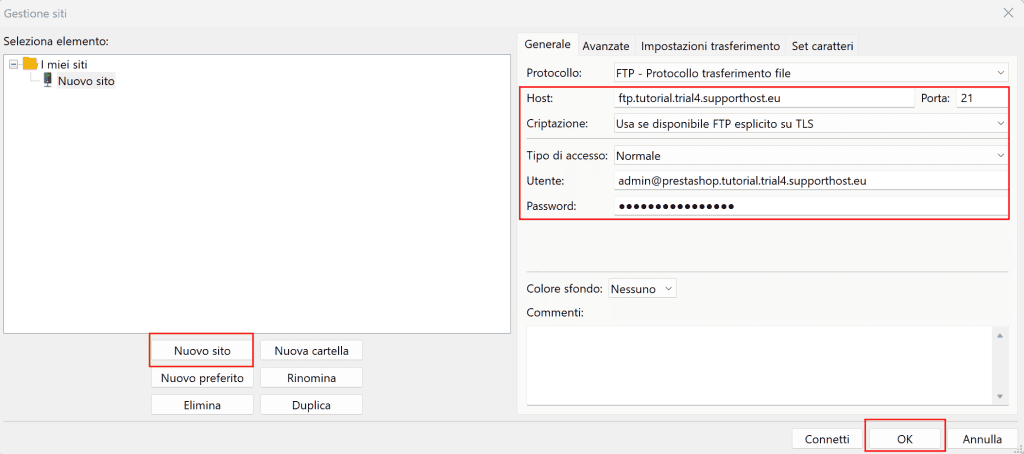The image size is (1024, 454).
Task: Click the 'Colore sfondo:' label
Action: click(566, 288)
